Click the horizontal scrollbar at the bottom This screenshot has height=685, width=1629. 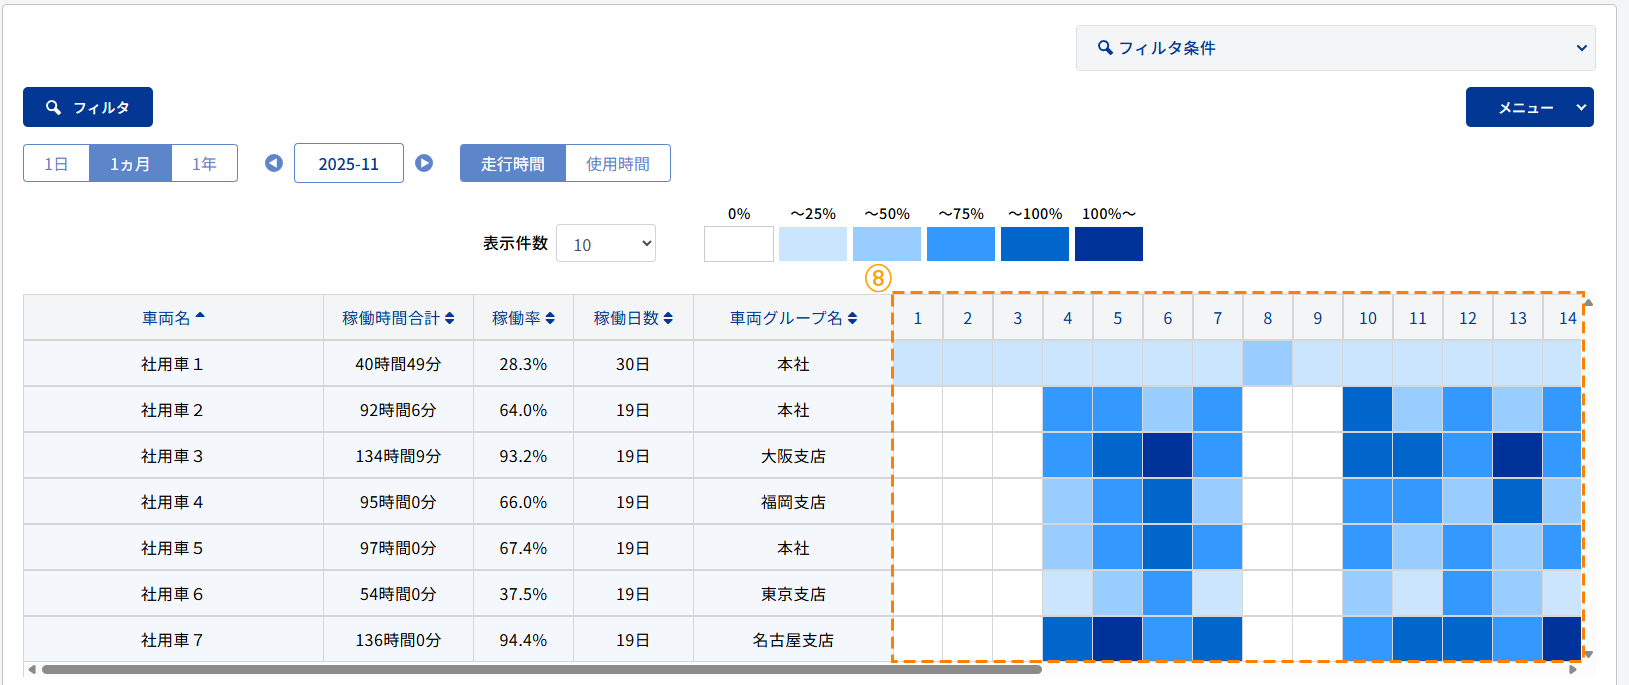coord(540,670)
